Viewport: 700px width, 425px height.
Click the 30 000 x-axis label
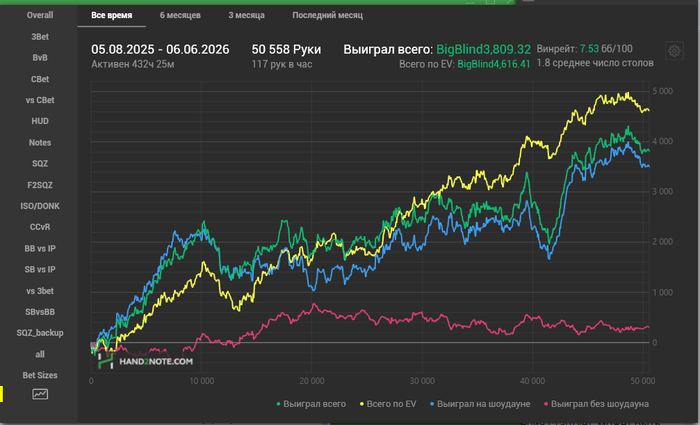tap(422, 381)
